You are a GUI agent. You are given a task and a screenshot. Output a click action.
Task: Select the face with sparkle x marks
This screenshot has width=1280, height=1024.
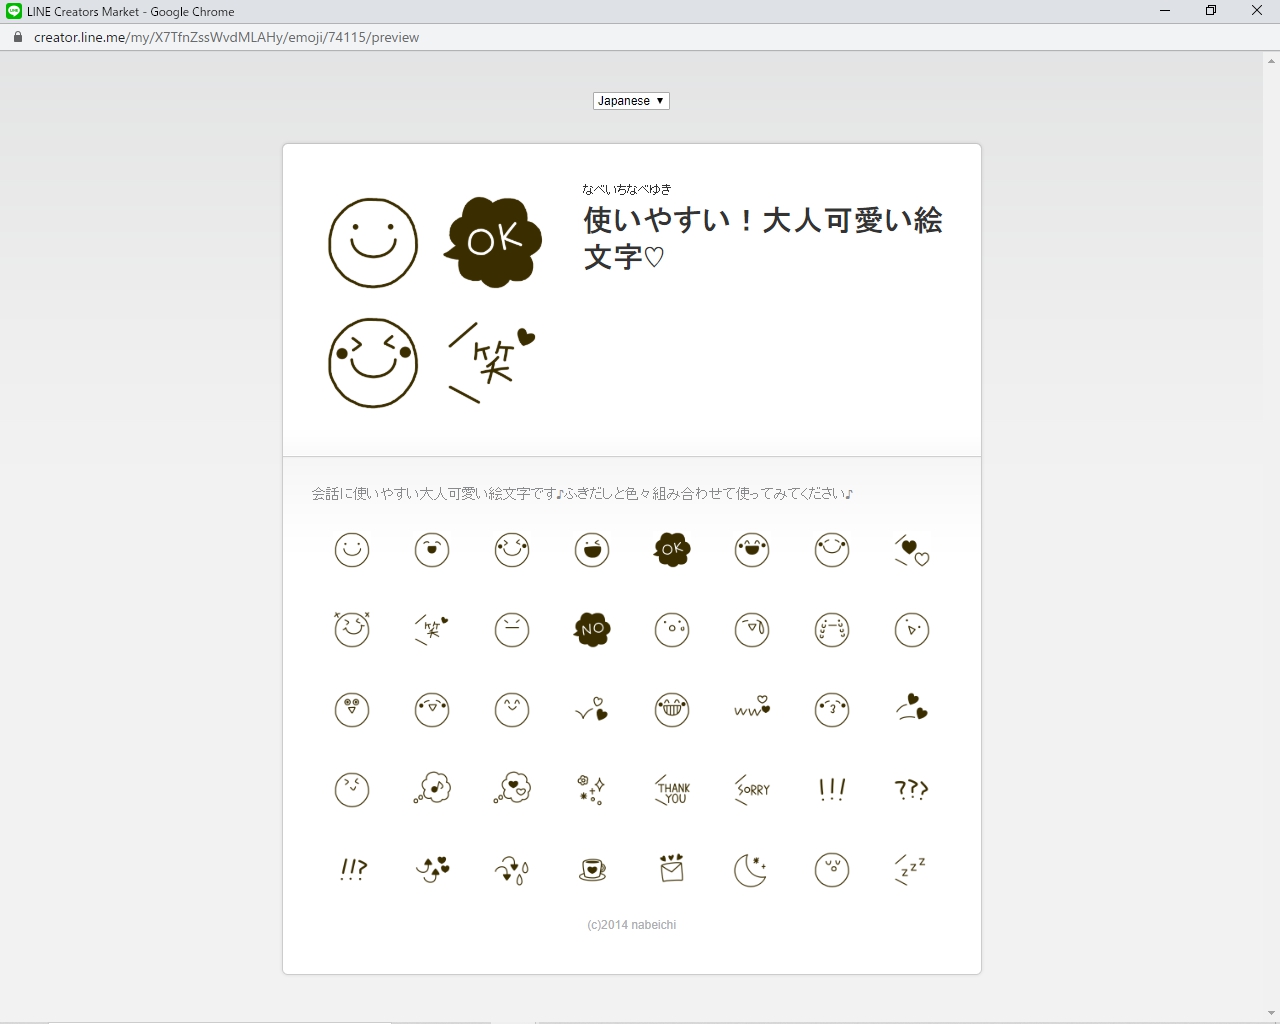point(352,628)
